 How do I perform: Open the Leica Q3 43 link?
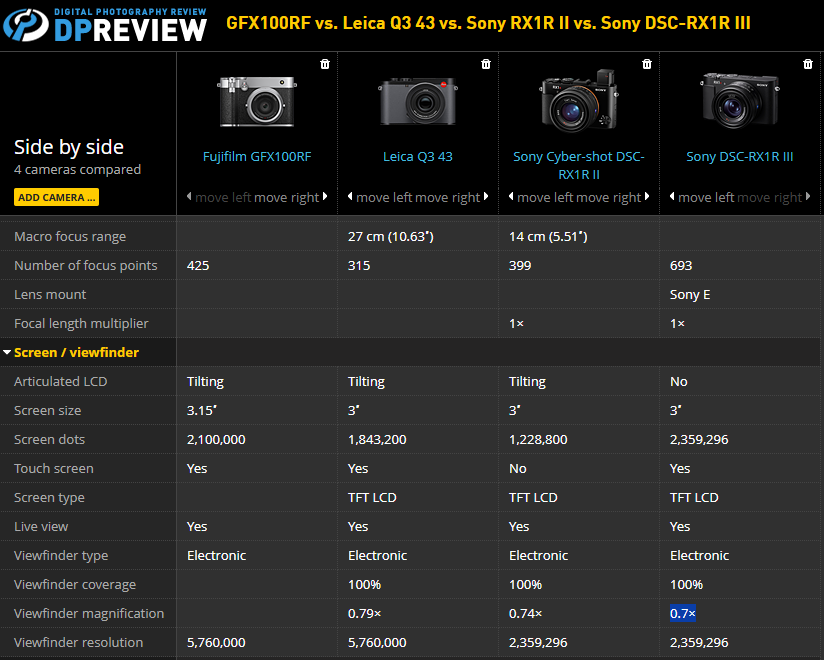pyautogui.click(x=418, y=157)
